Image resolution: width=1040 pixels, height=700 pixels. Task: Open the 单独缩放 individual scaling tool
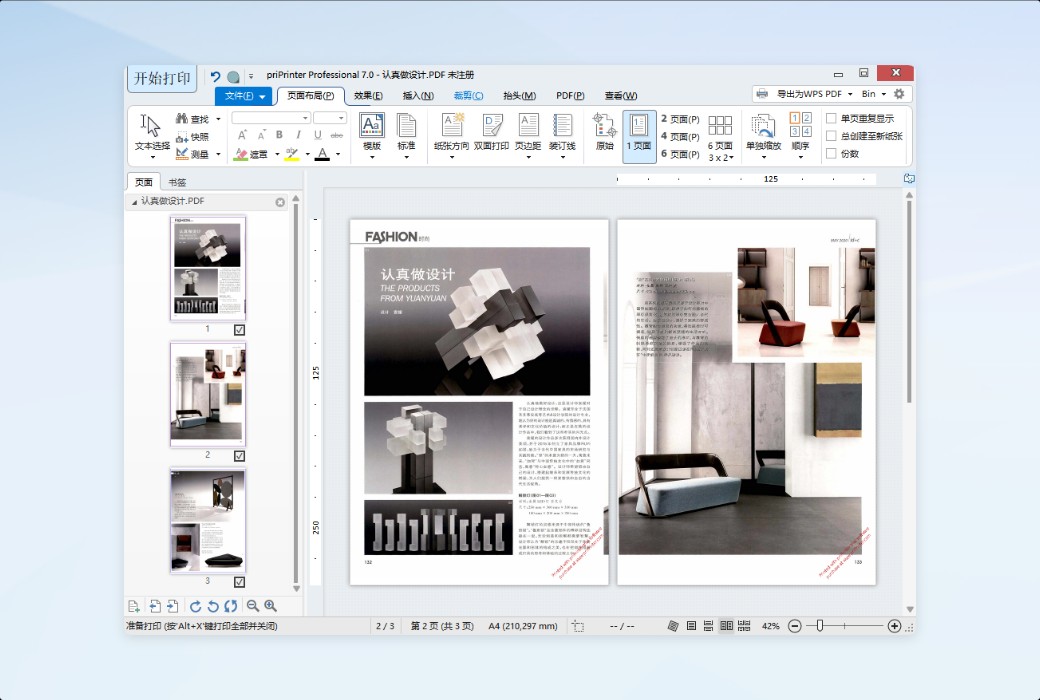point(763,136)
